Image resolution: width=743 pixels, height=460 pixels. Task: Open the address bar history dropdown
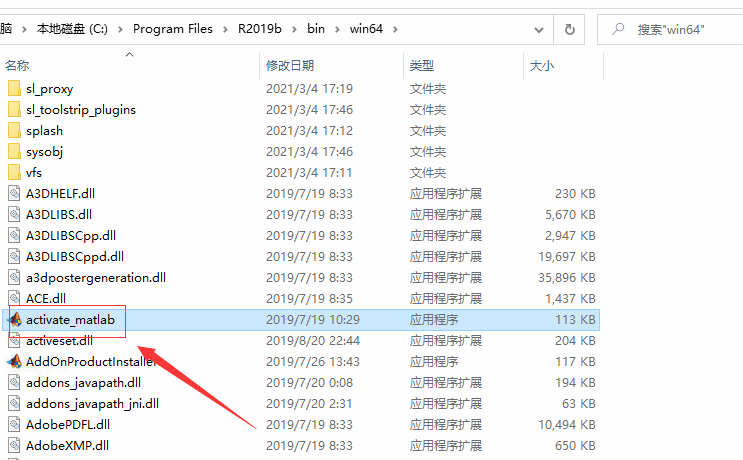tap(539, 30)
